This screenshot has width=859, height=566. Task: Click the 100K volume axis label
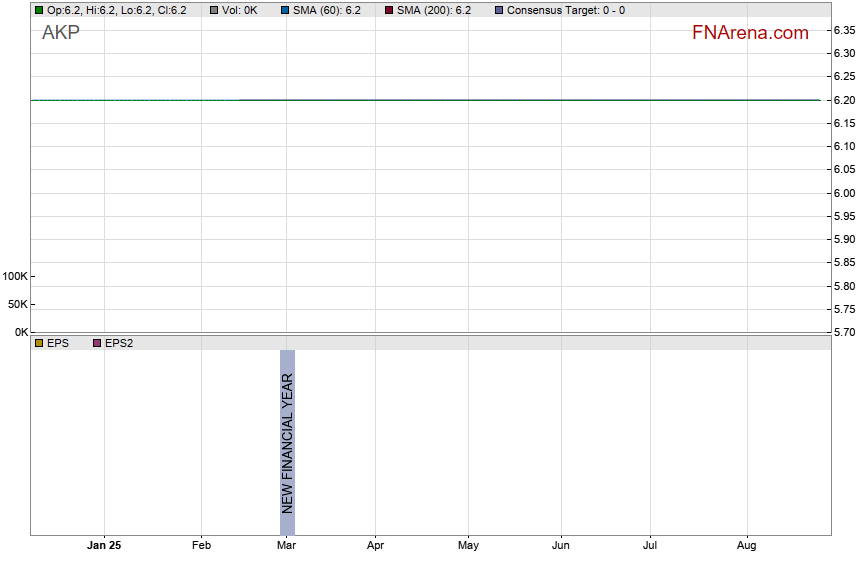(15, 276)
